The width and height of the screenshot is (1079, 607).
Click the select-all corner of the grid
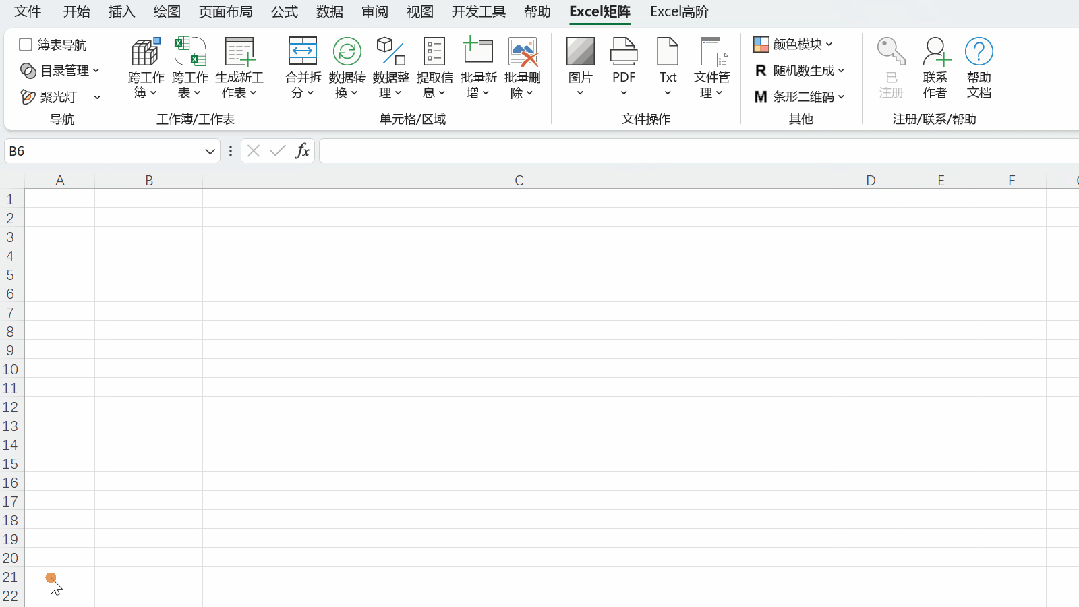12,180
